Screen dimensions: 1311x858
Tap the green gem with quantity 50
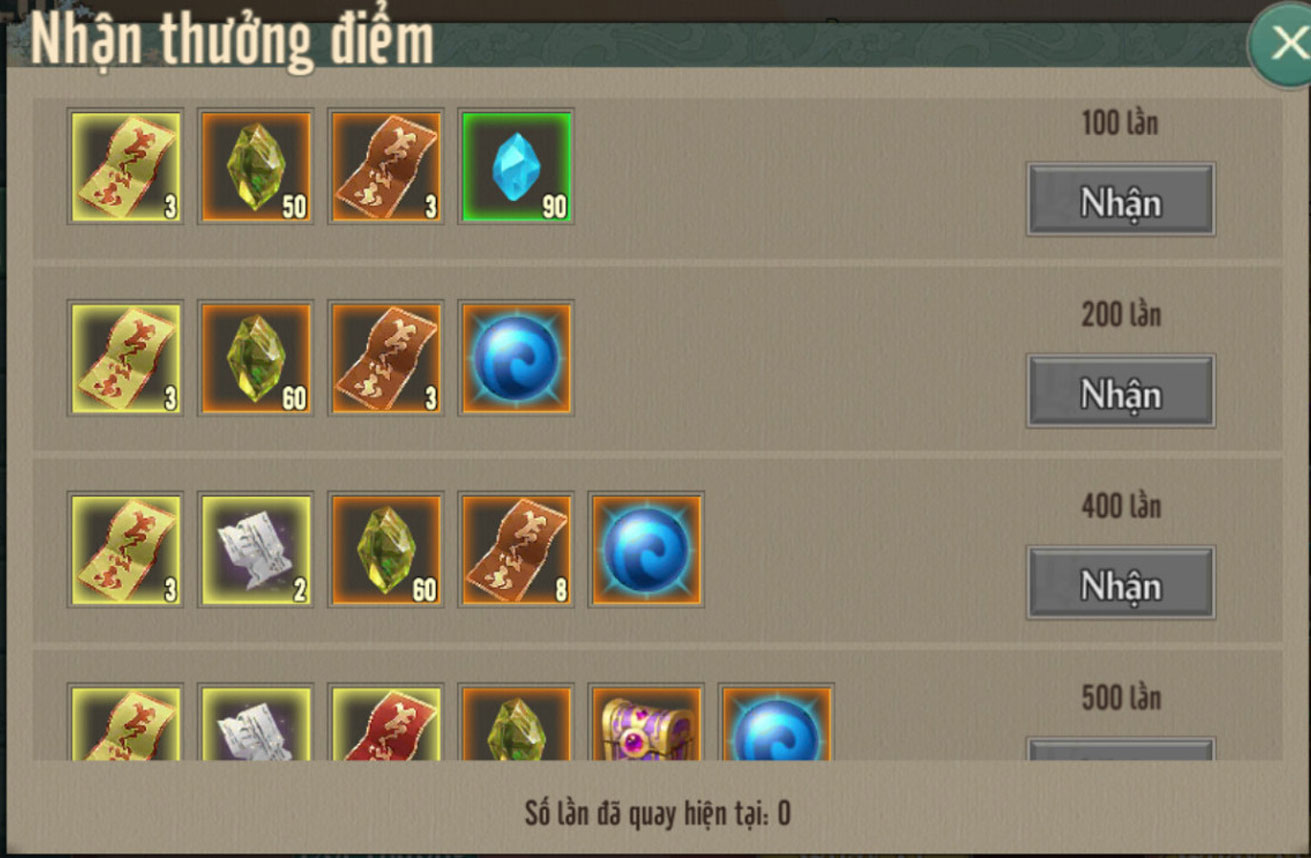coord(256,166)
